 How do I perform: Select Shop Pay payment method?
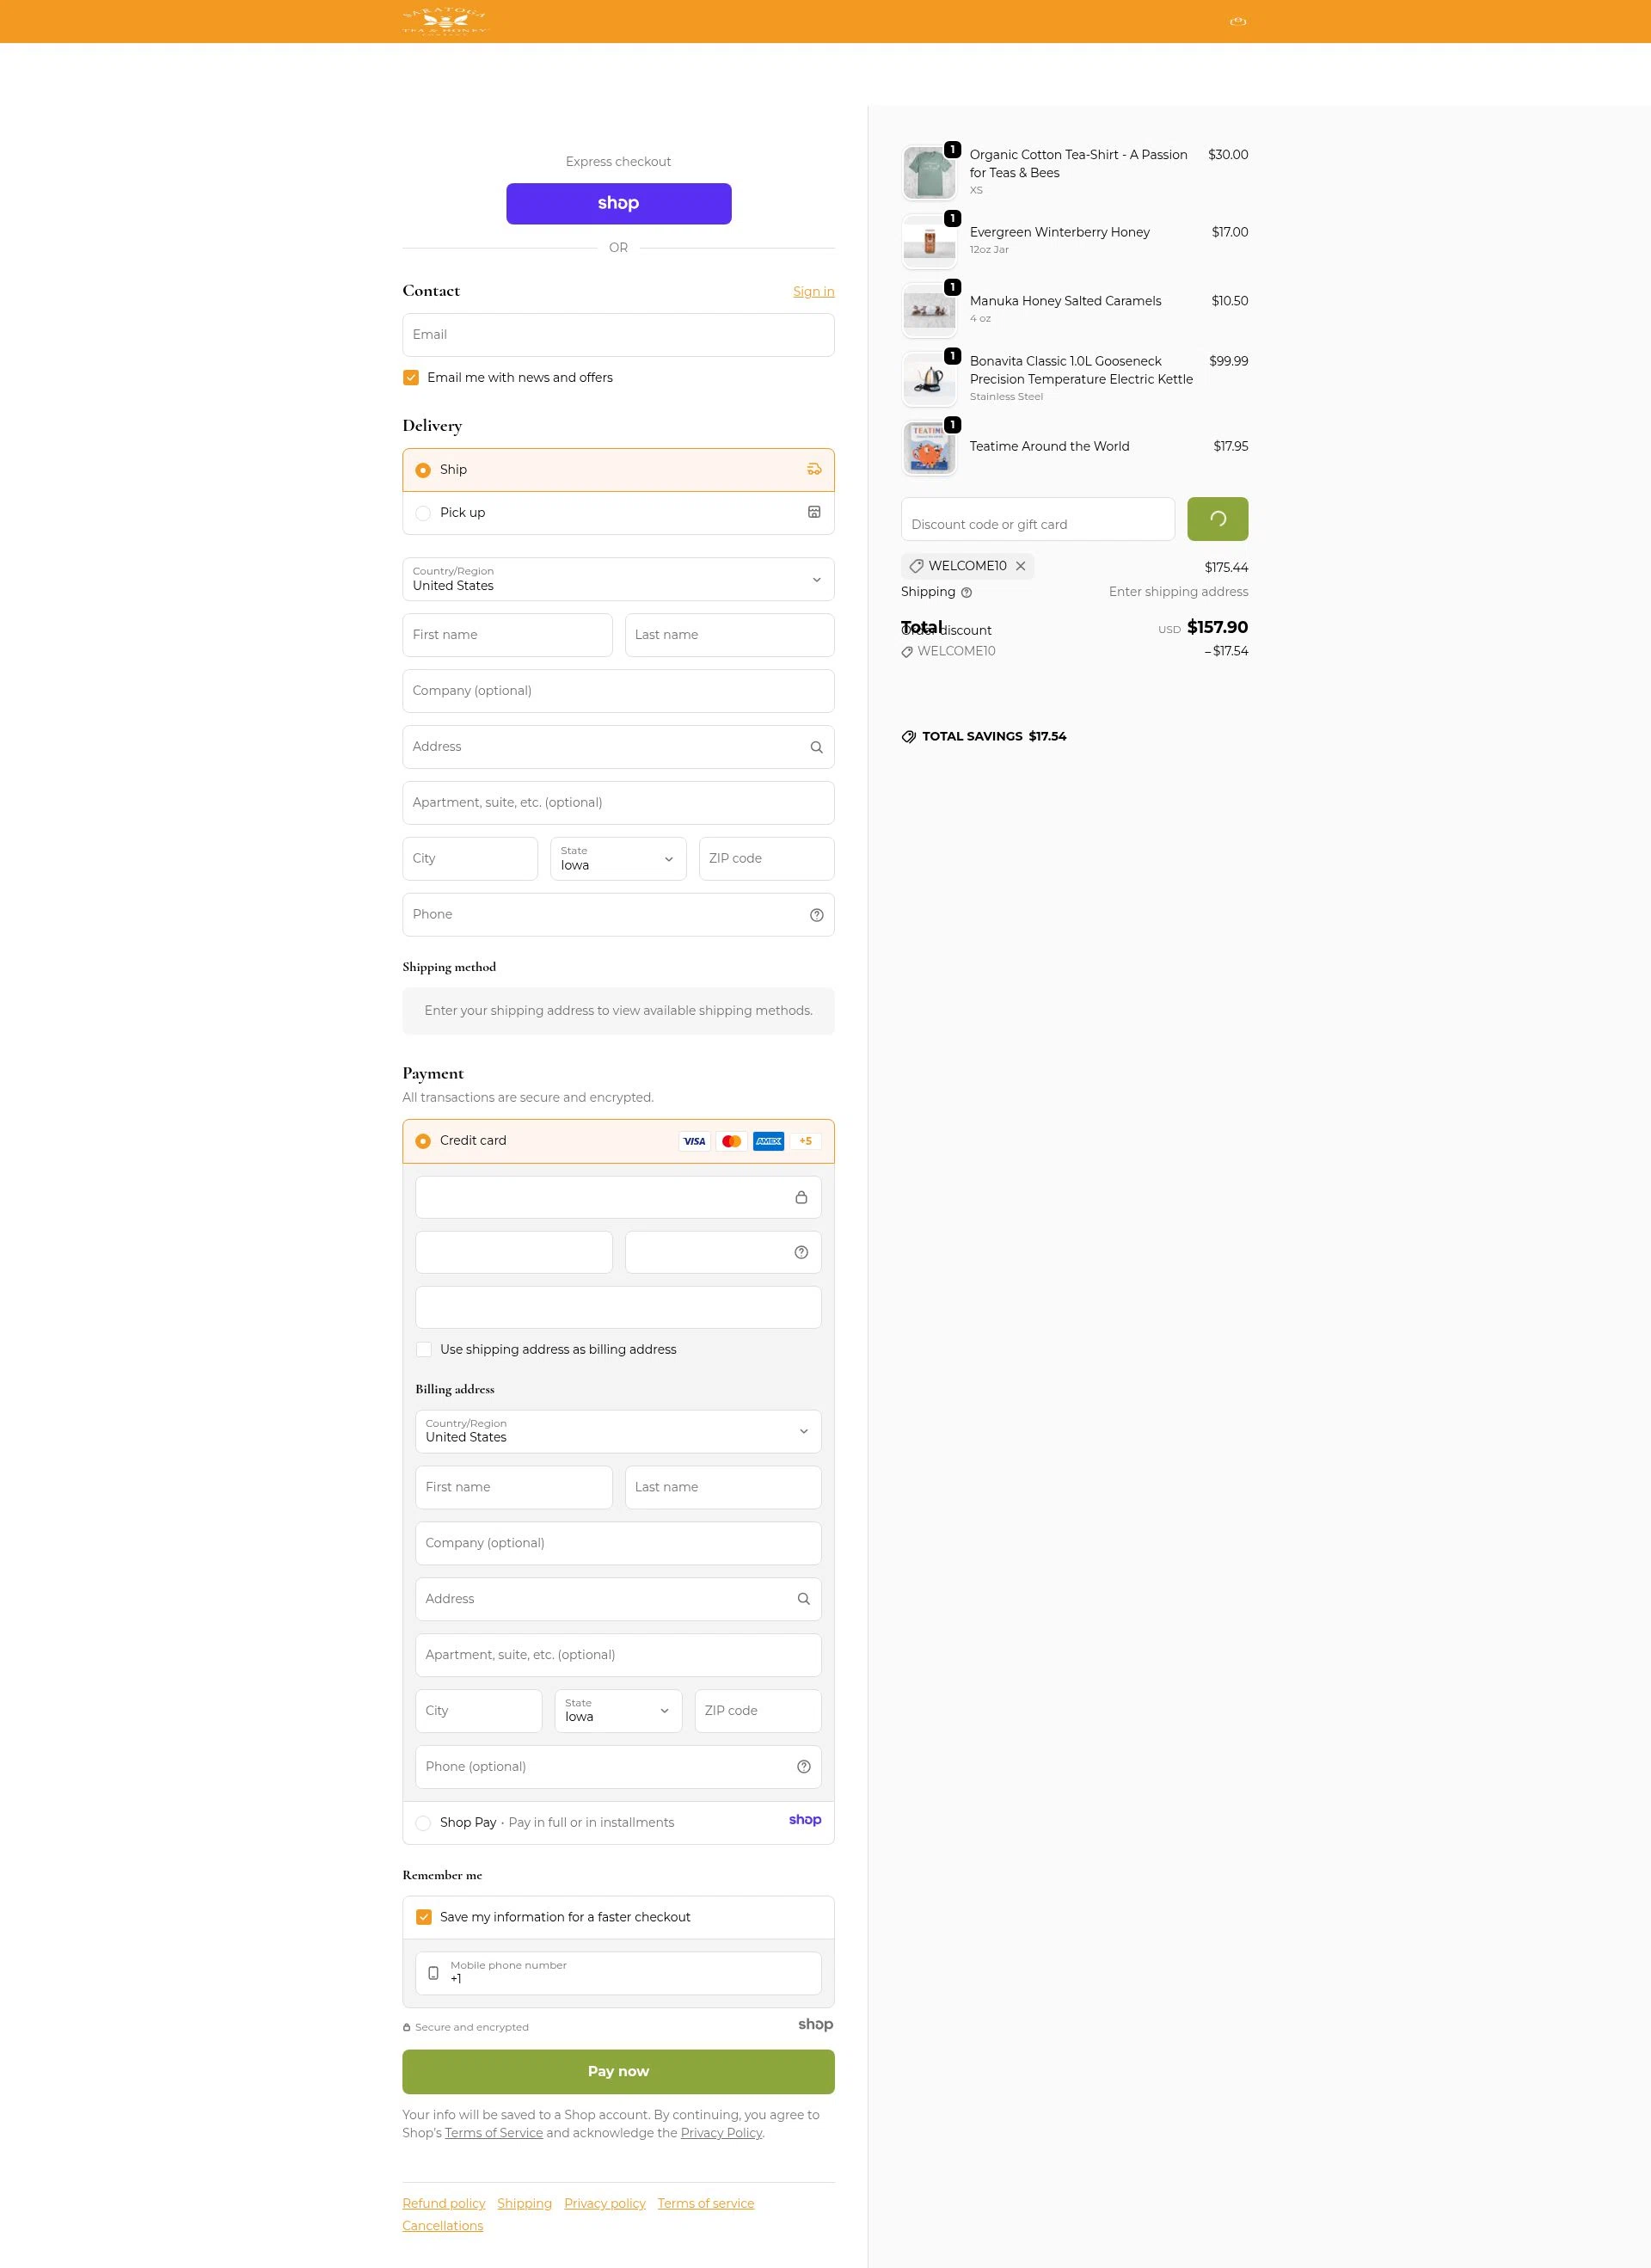pos(423,1822)
